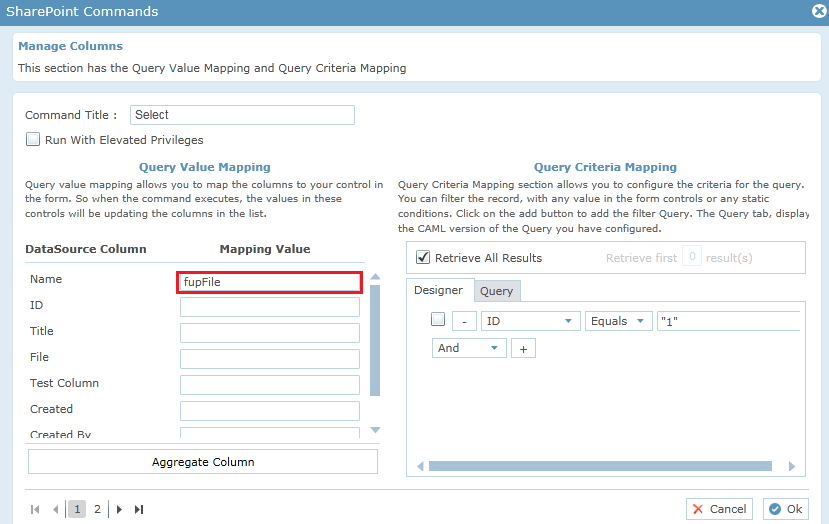Switch to the Query tab

[x=496, y=291]
